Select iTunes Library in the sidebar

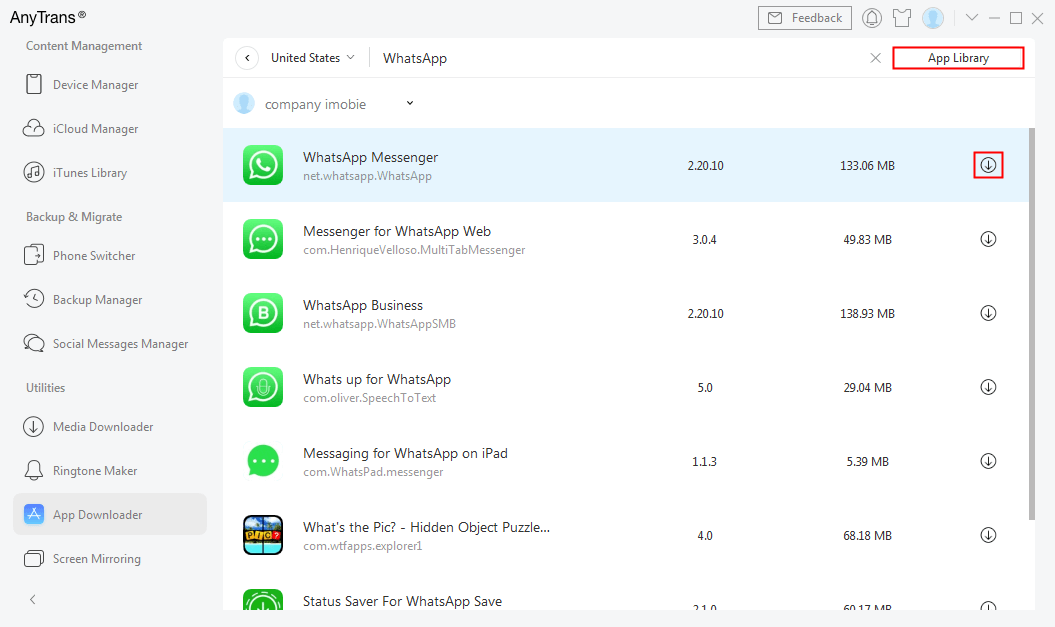tap(91, 172)
